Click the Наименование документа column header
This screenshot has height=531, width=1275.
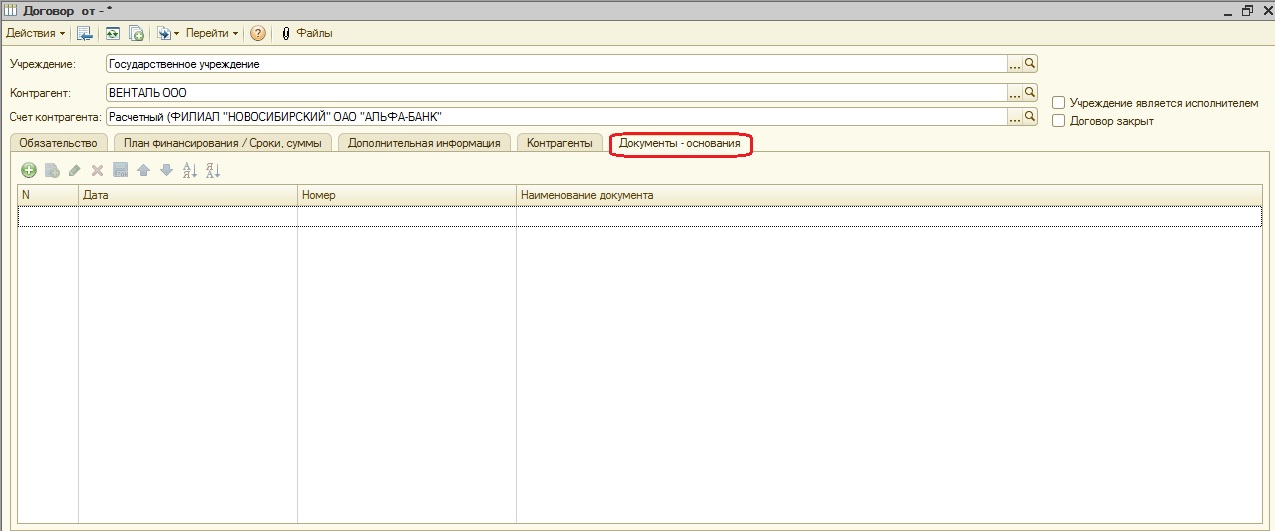click(890, 195)
